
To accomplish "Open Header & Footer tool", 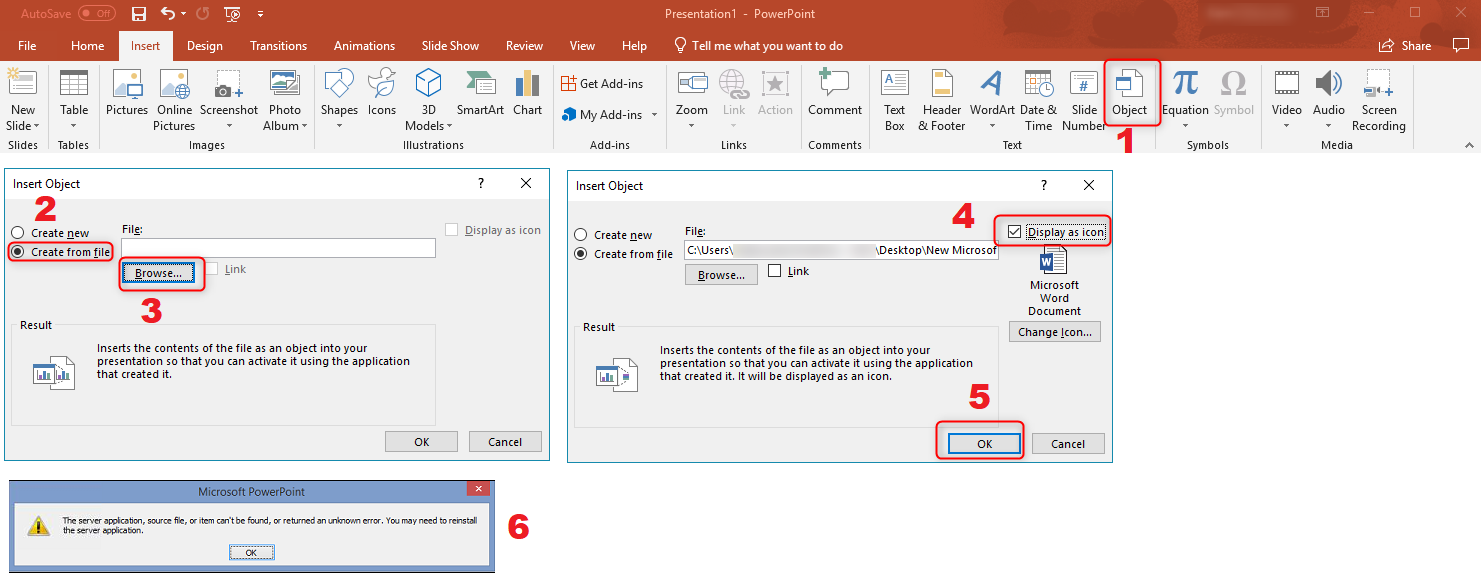I will (942, 99).
